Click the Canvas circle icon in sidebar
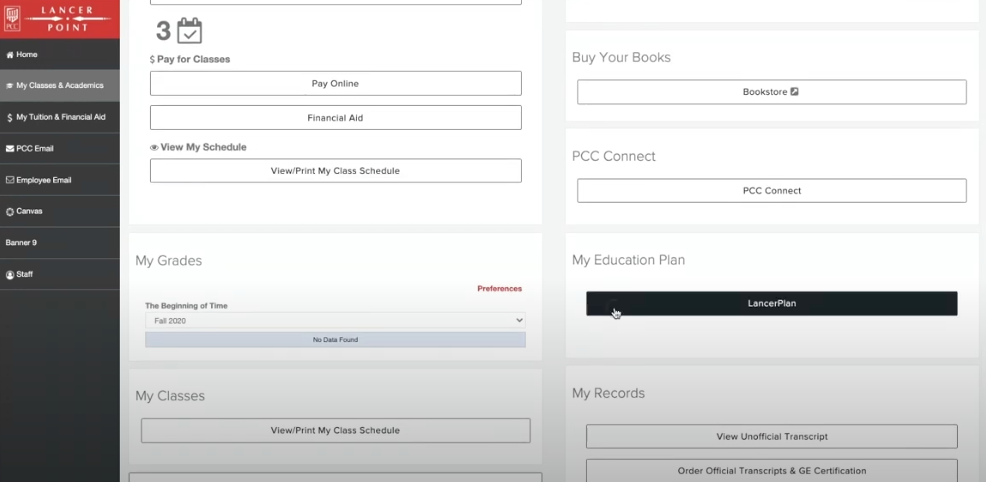The height and width of the screenshot is (482, 986). 9,212
